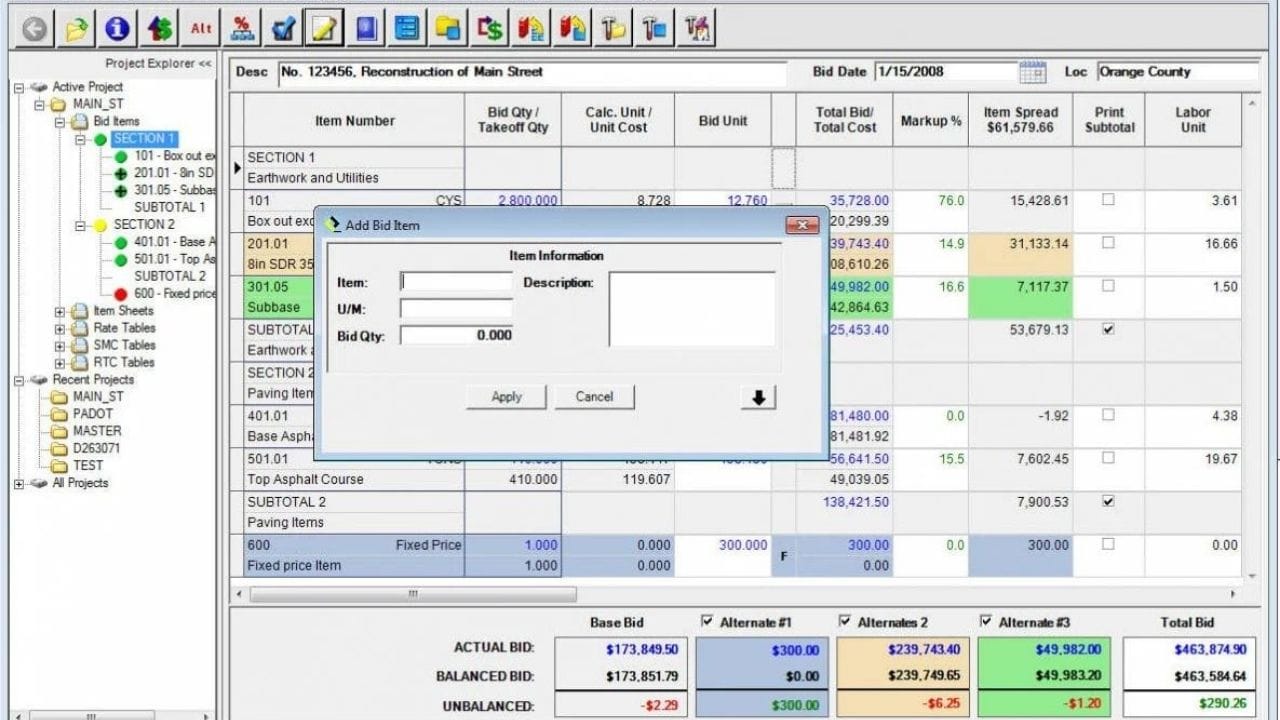The height and width of the screenshot is (720, 1280).
Task: Expand the All Projects node
Action: [18, 483]
